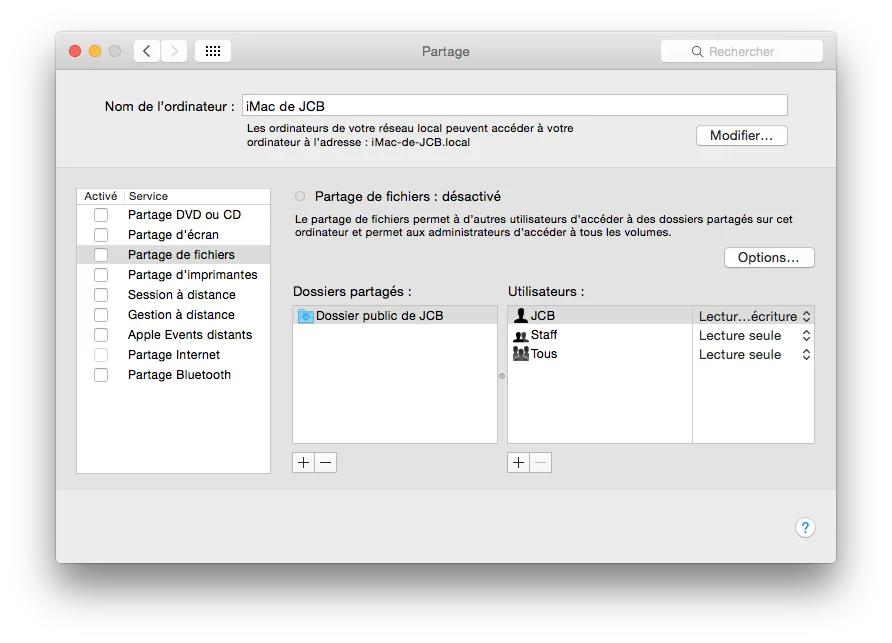This screenshot has width=892, height=643.
Task: Click the Tous everyone group icon
Action: 521,354
